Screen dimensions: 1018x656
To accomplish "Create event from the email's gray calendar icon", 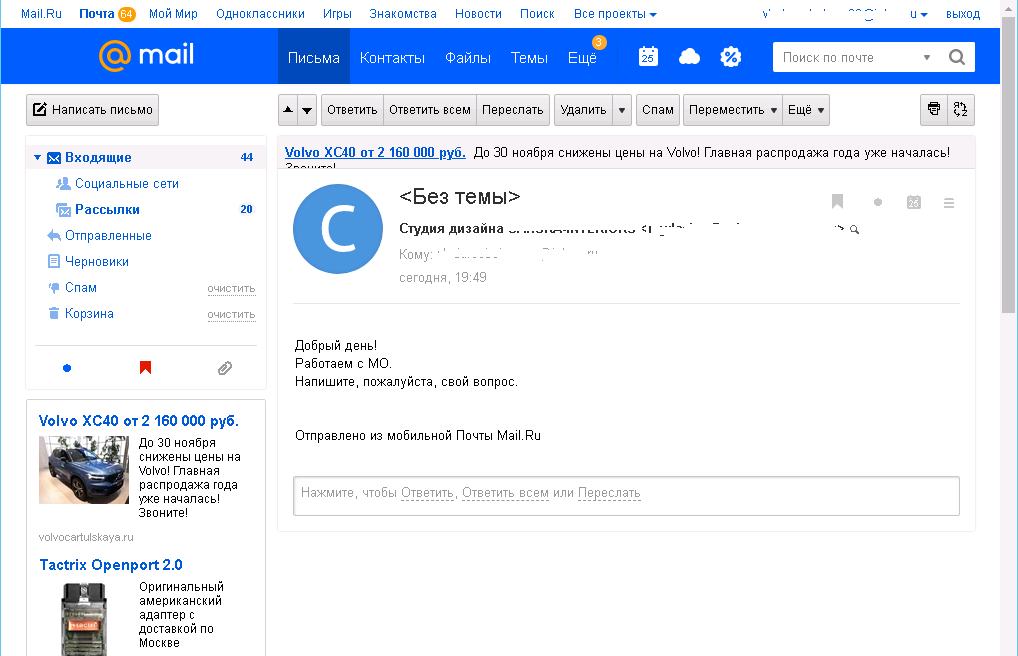I will (913, 202).
